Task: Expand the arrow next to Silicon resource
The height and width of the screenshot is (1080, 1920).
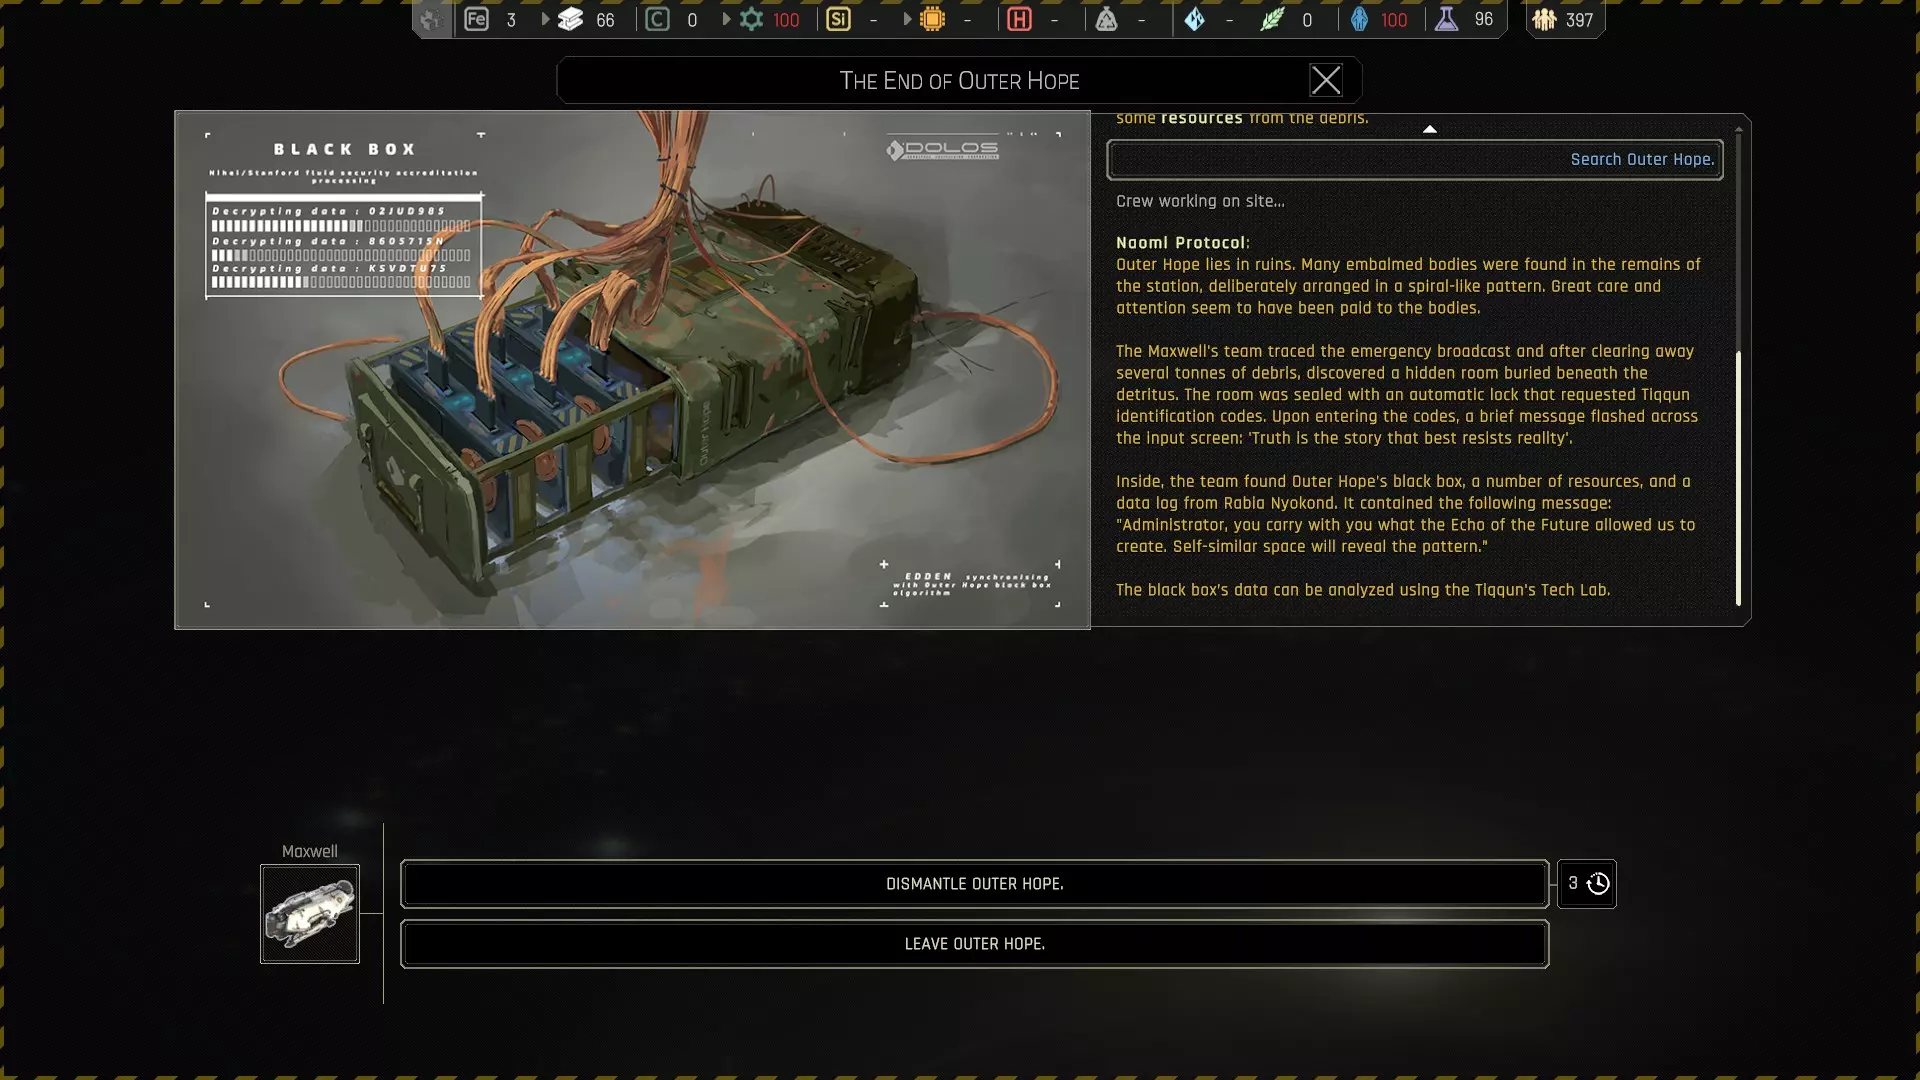Action: pyautogui.click(x=907, y=19)
